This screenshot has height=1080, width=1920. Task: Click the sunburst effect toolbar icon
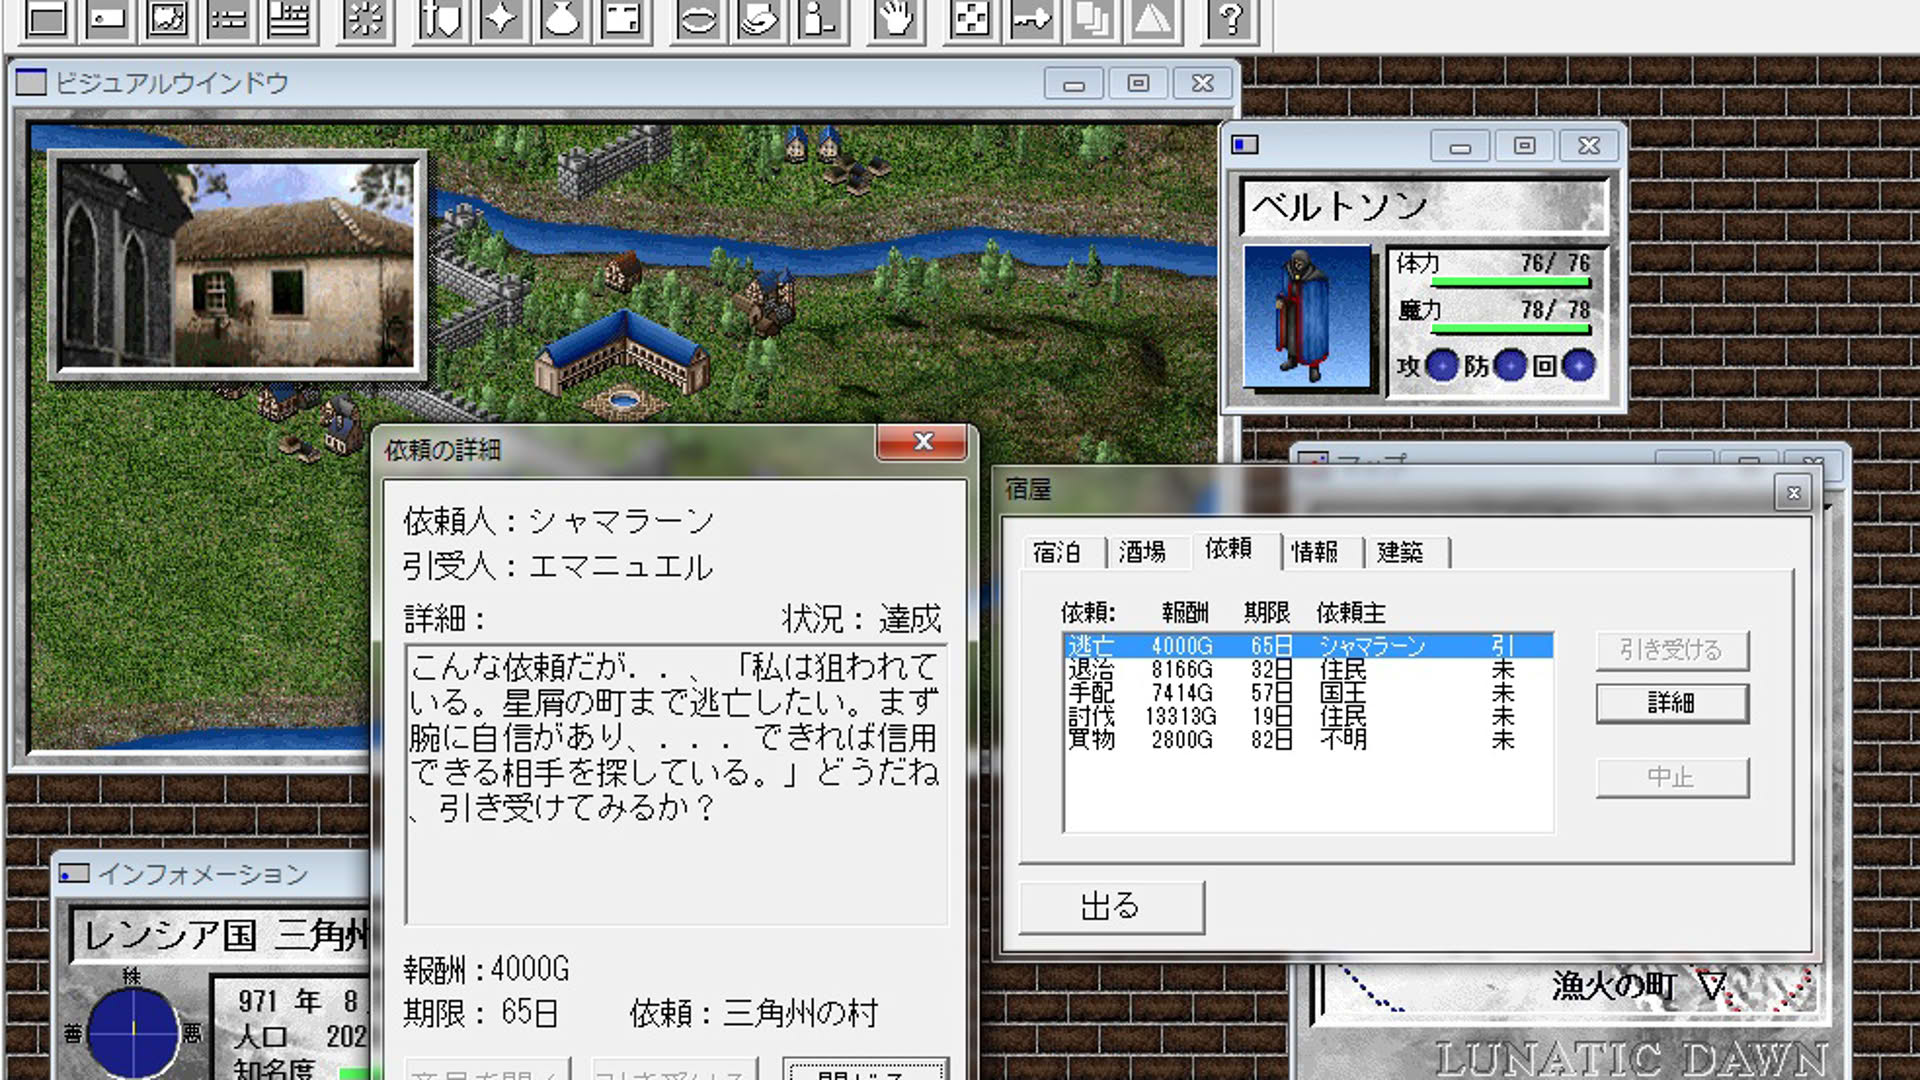364,19
